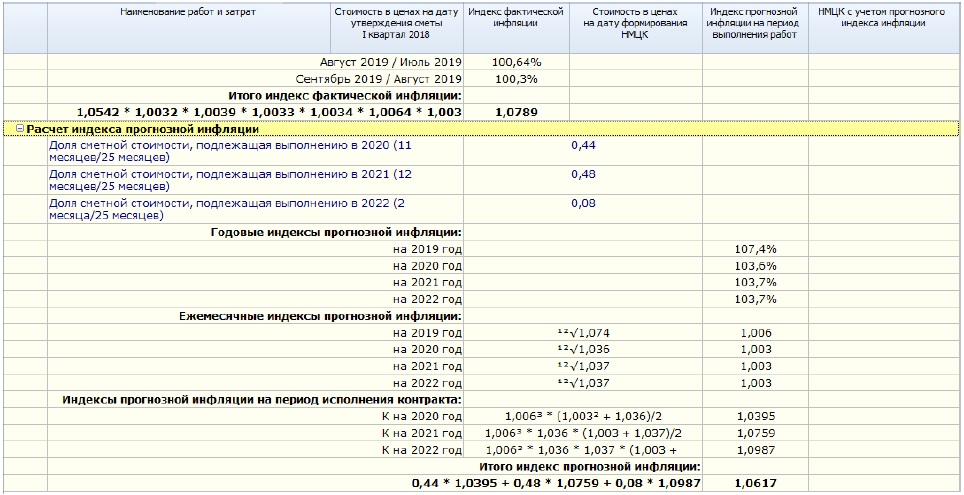Select the 0,44 share value for 2020

pyautogui.click(x=583, y=145)
